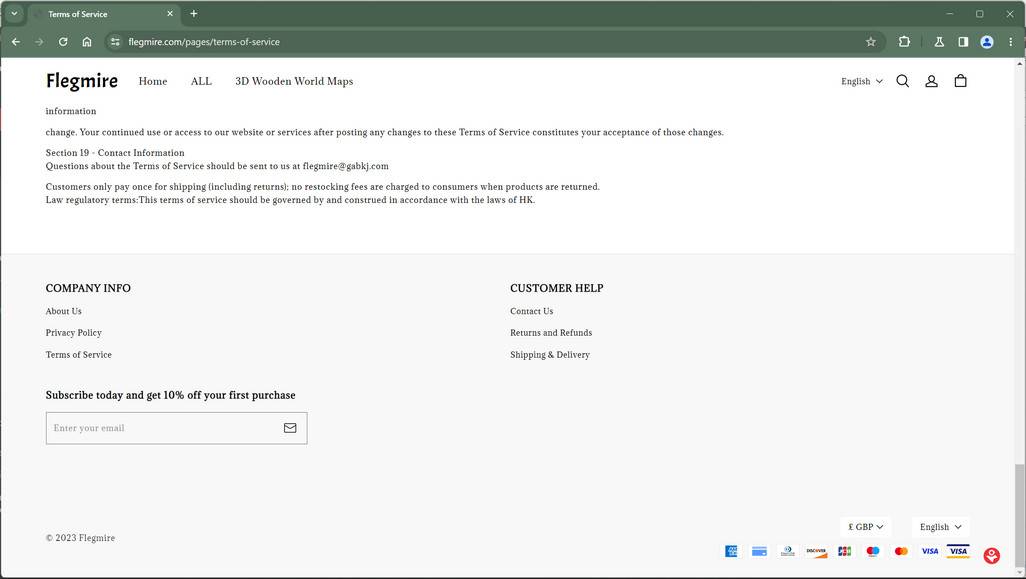
Task: Open the Chrome three-dot menu
Action: [x=1010, y=42]
